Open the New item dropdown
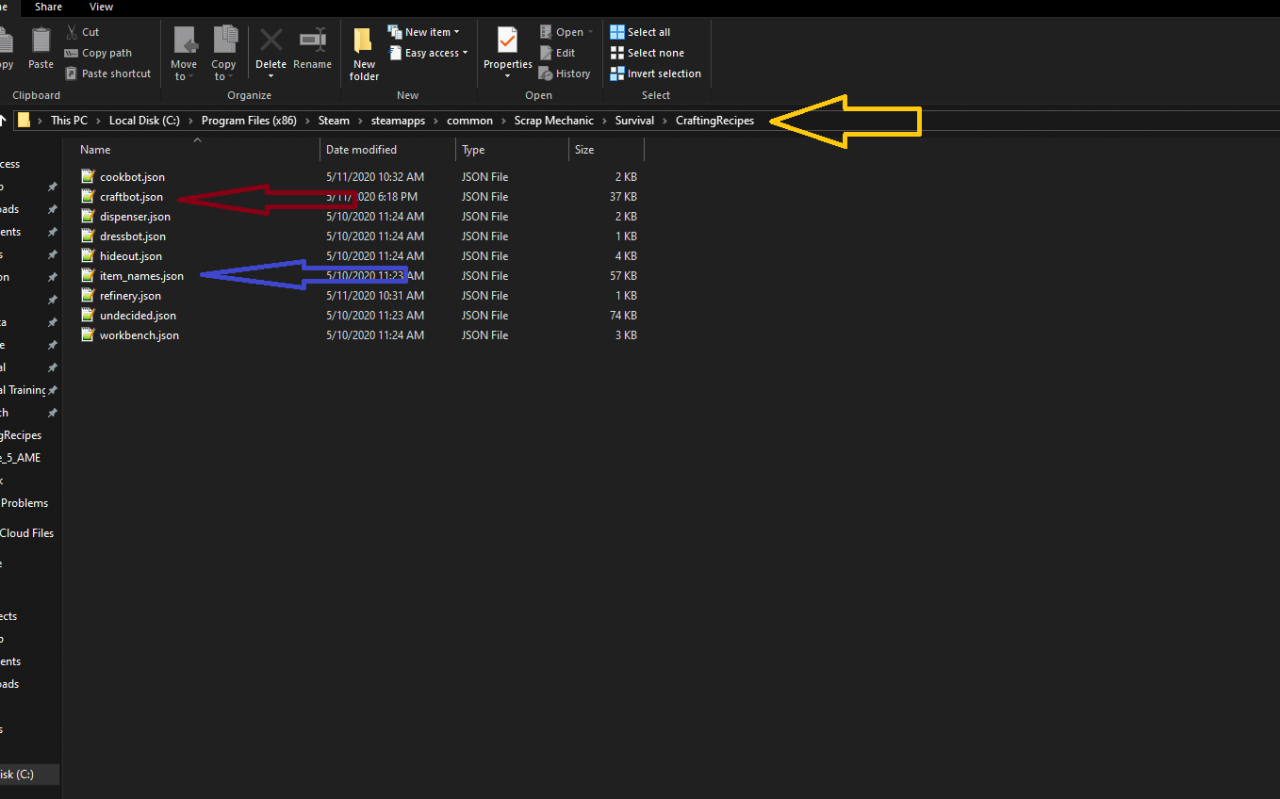 point(424,32)
